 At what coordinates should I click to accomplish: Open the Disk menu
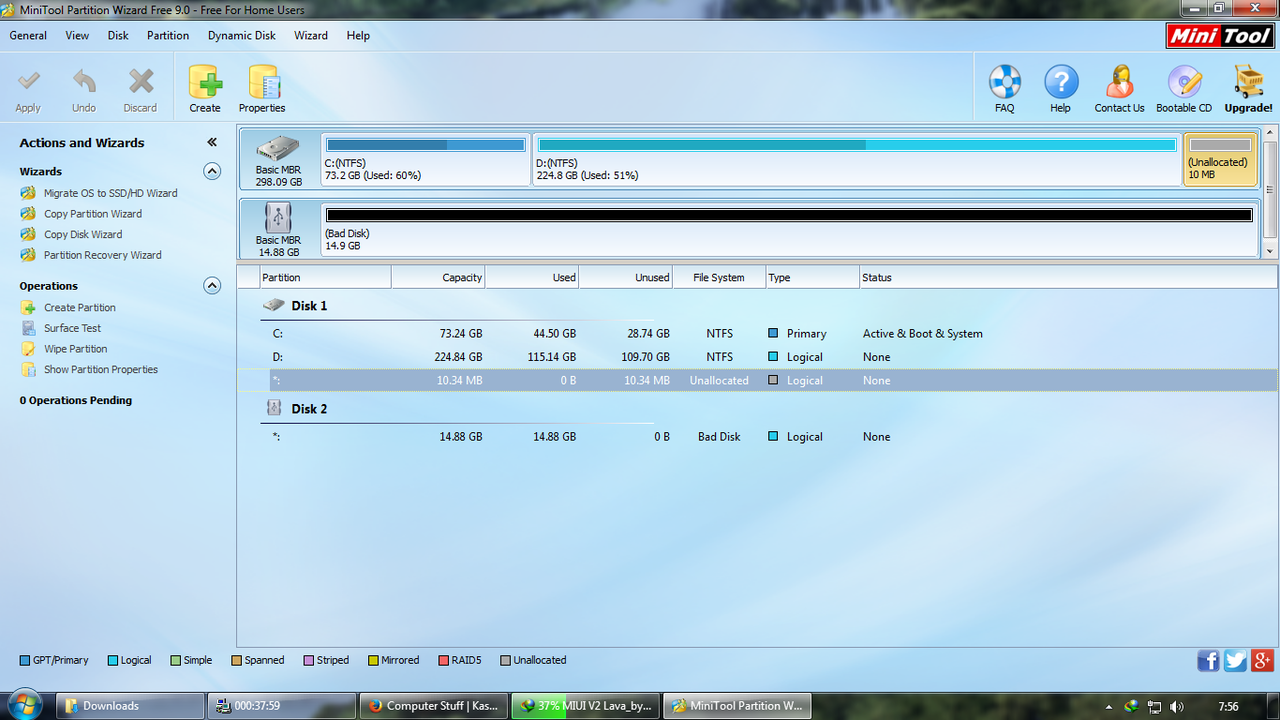118,35
